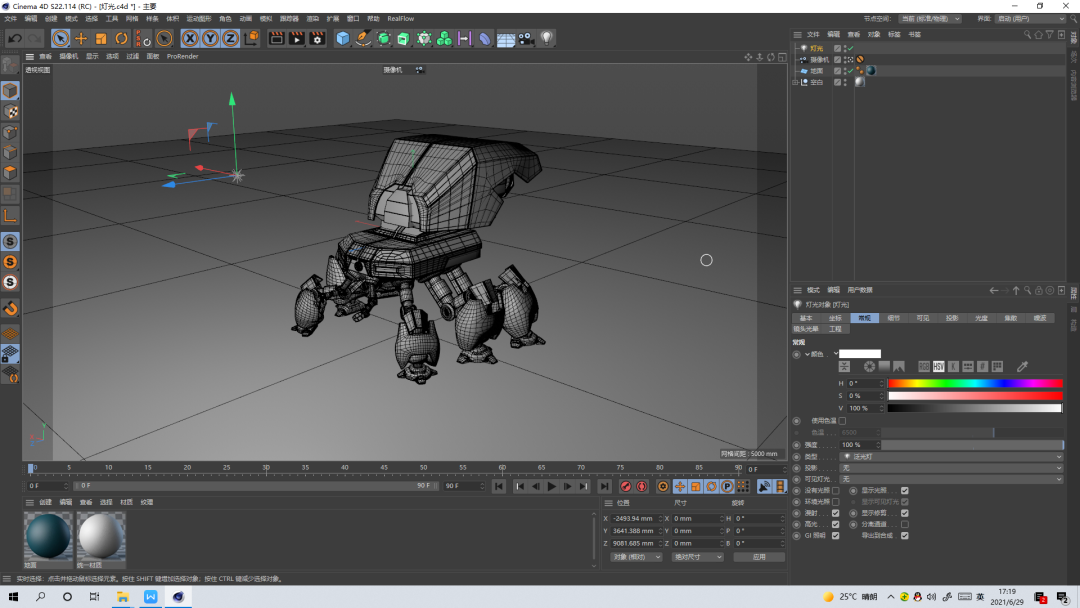1080x608 pixels.
Task: Switch to the 工程 attribute tab
Action: coord(835,329)
